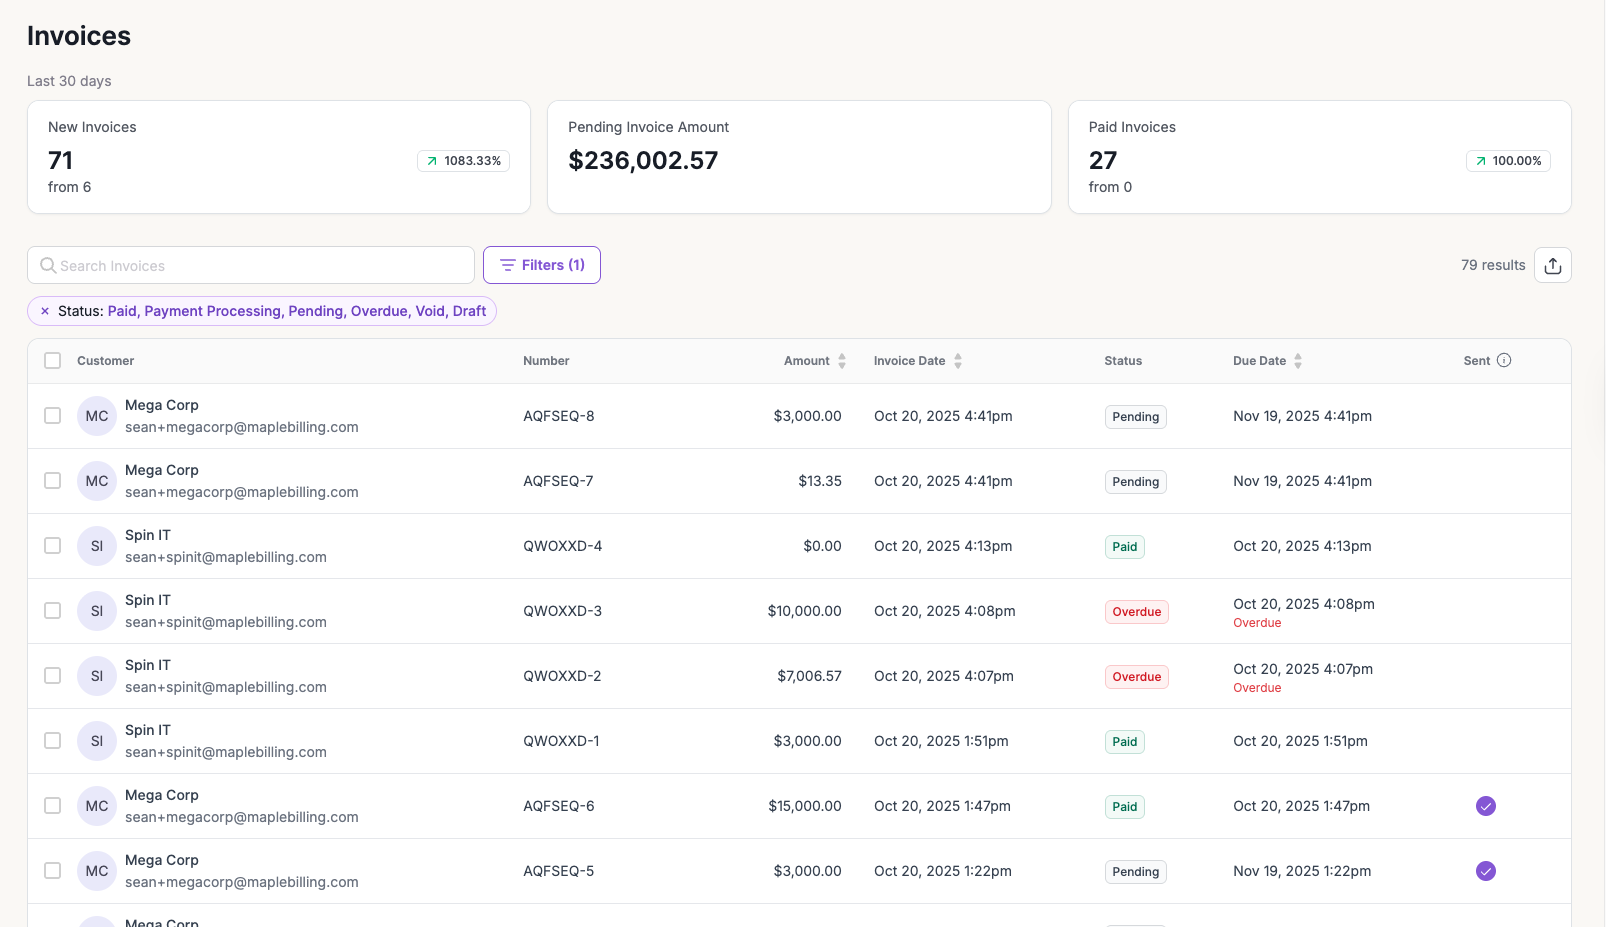Click the MC avatar for invoice AQFSEQ-8

coord(97,416)
